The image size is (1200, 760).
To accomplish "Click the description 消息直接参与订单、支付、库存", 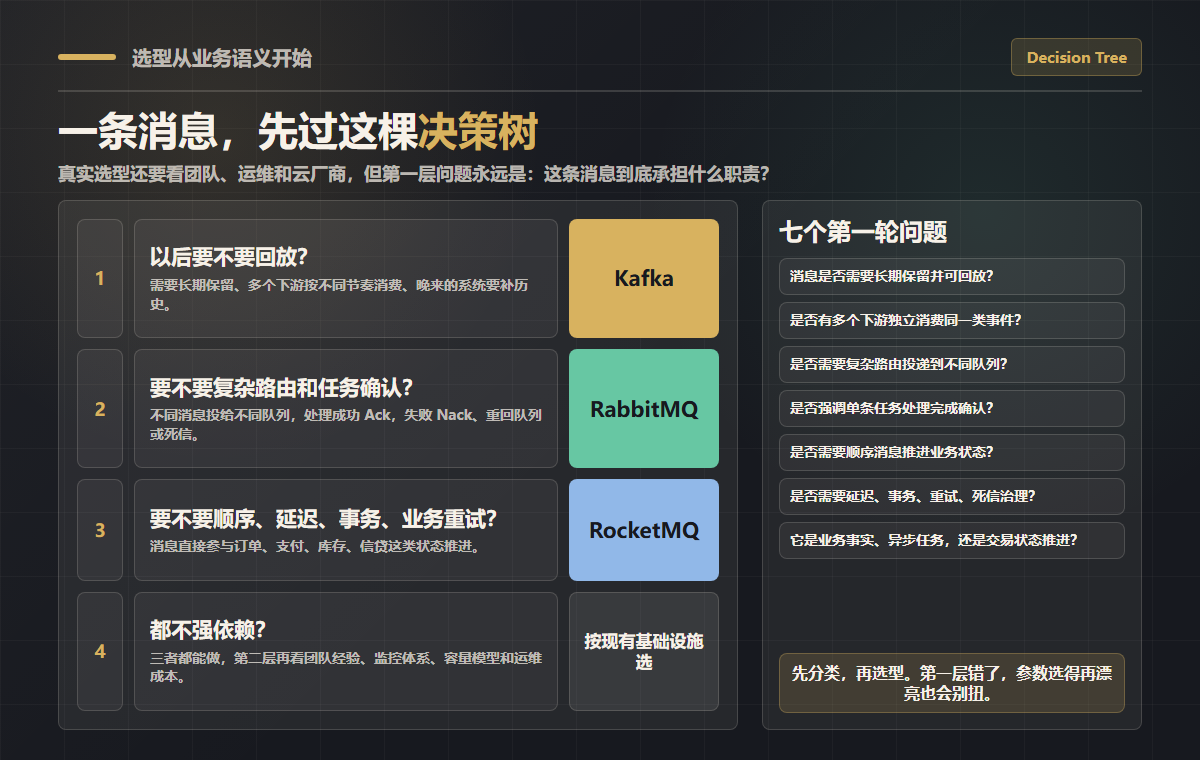I will click(315, 546).
